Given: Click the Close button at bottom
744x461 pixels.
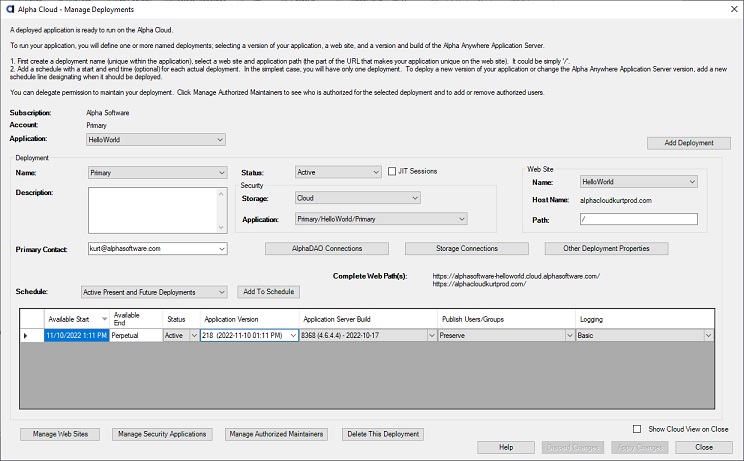Looking at the screenshot, I should pyautogui.click(x=704, y=447).
